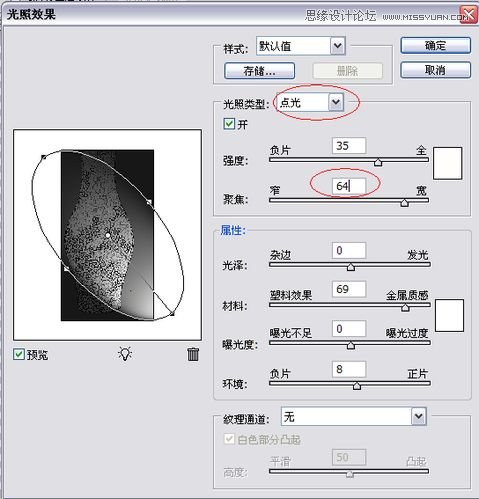Click the top-left ellipse handle in preview
The height and width of the screenshot is (499, 479).
tap(44, 157)
